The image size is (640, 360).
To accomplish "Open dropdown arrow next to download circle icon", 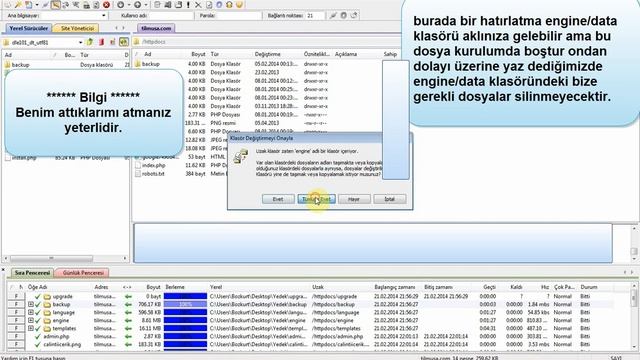I will coord(129,5).
